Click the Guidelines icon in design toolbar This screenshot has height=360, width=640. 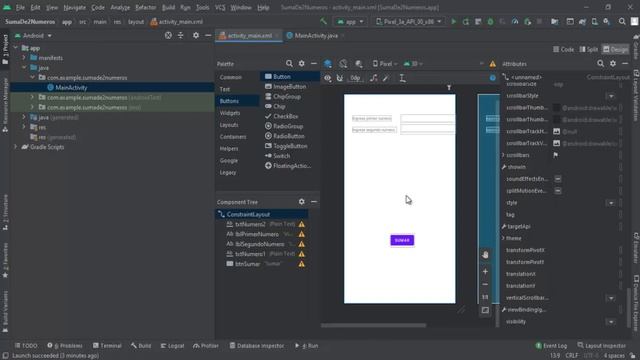(402, 78)
